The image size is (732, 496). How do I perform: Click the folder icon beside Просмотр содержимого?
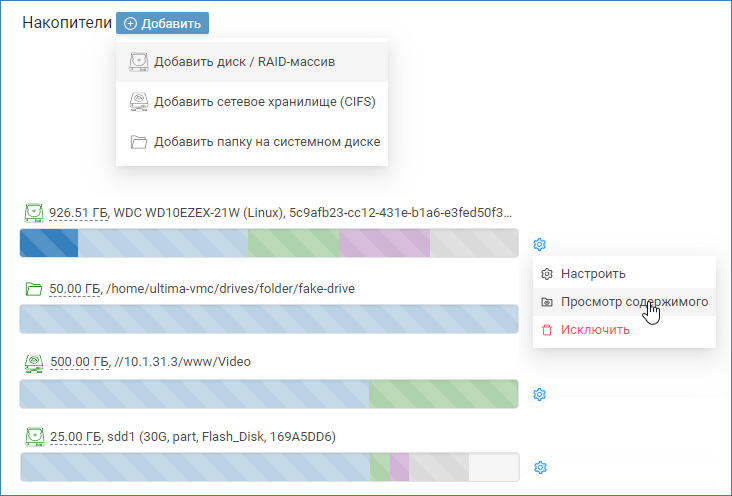[x=546, y=302]
